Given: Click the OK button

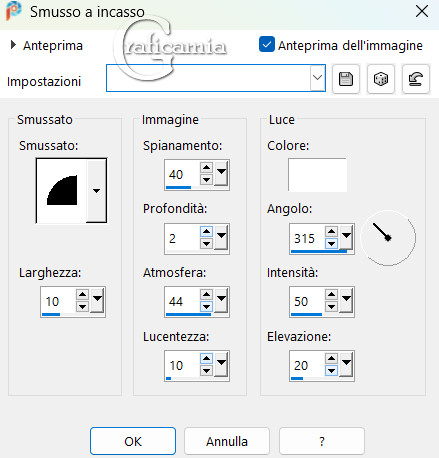Looking at the screenshot, I should (133, 441).
